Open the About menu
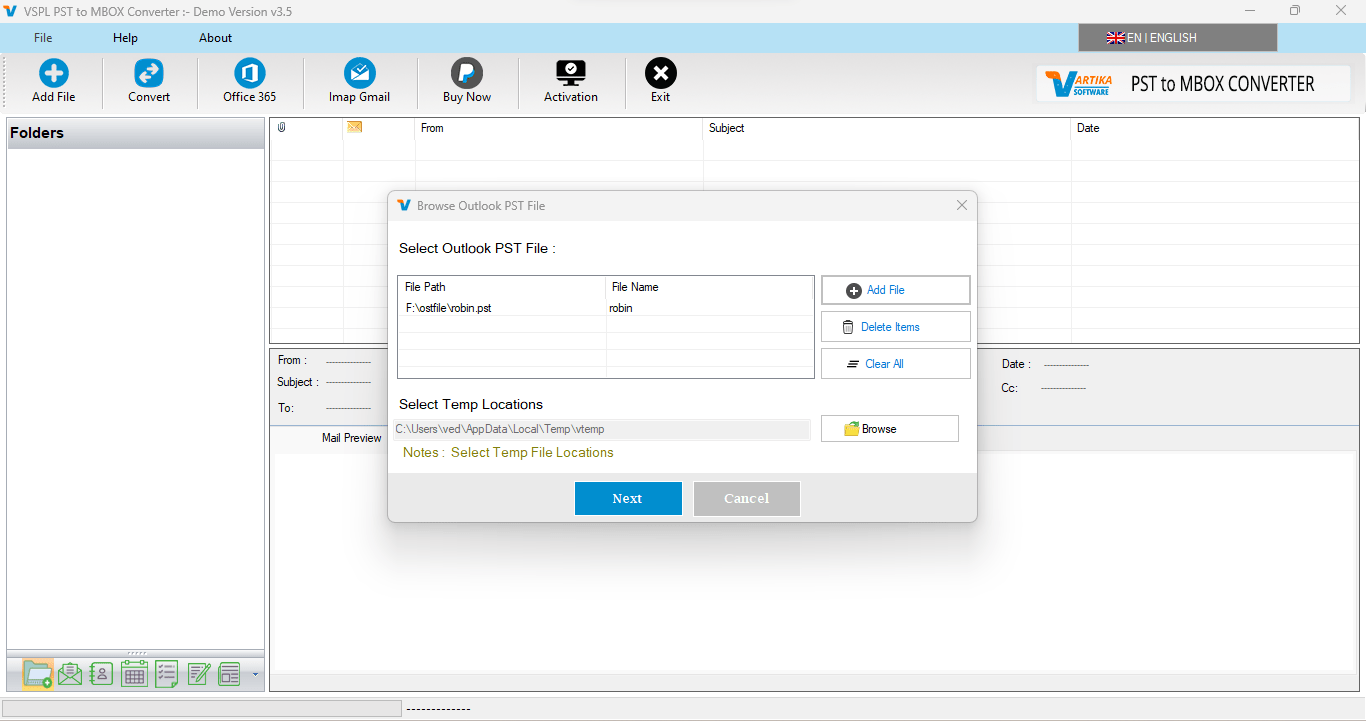The height and width of the screenshot is (721, 1366). [215, 38]
